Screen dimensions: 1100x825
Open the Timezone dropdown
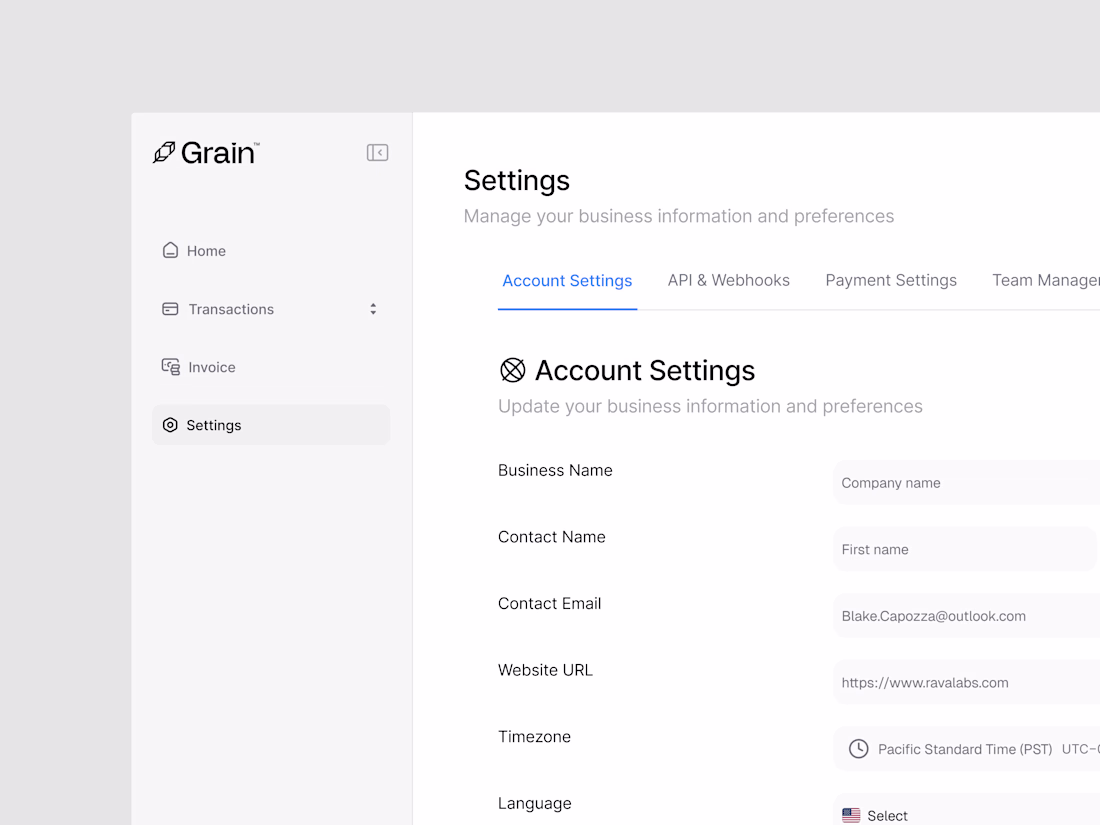point(967,749)
